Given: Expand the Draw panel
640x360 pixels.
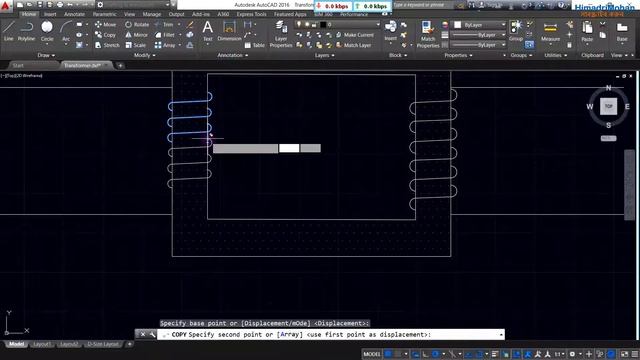Looking at the screenshot, I should point(46,55).
